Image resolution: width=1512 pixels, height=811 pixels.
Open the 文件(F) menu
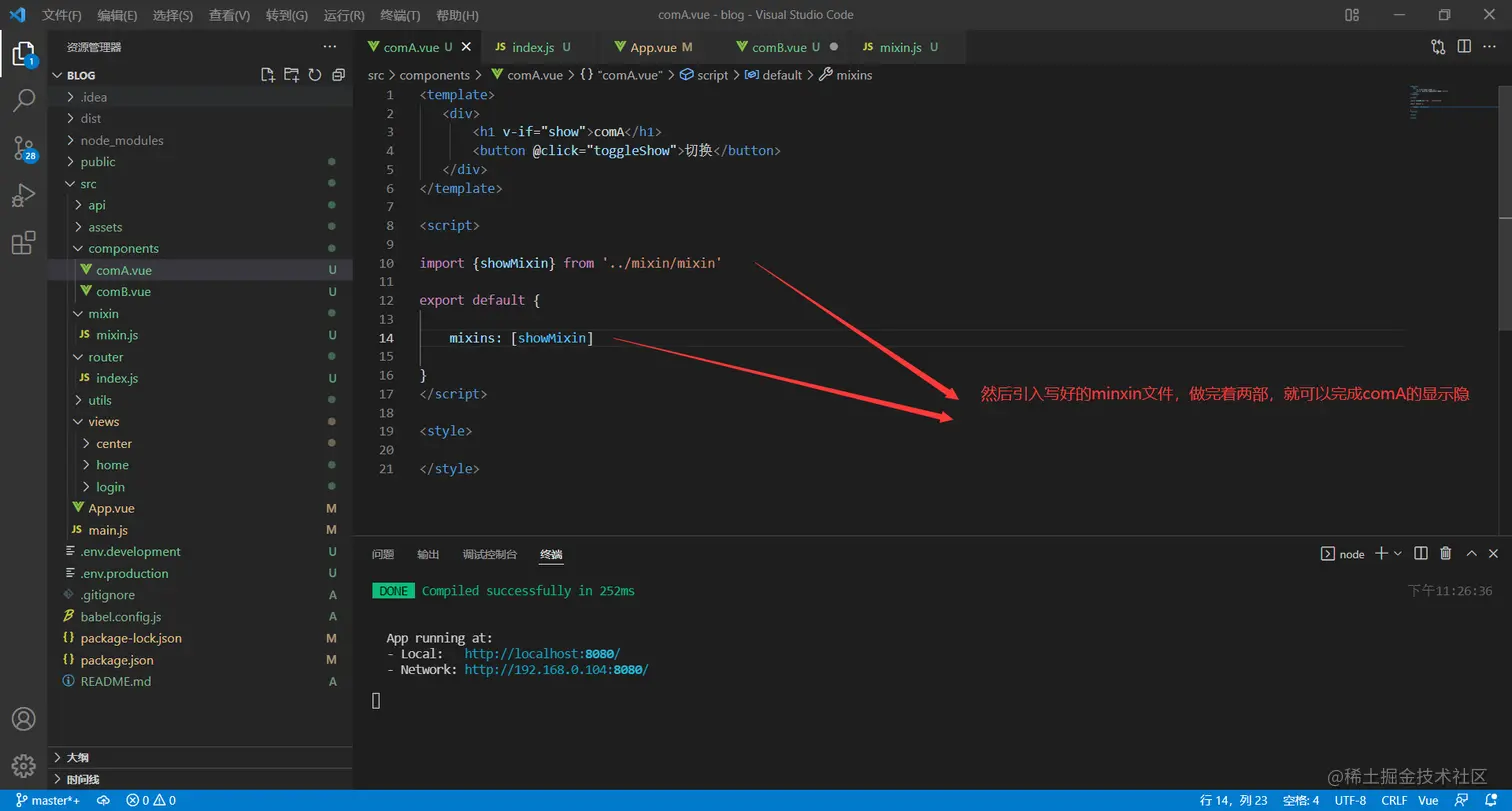click(62, 15)
